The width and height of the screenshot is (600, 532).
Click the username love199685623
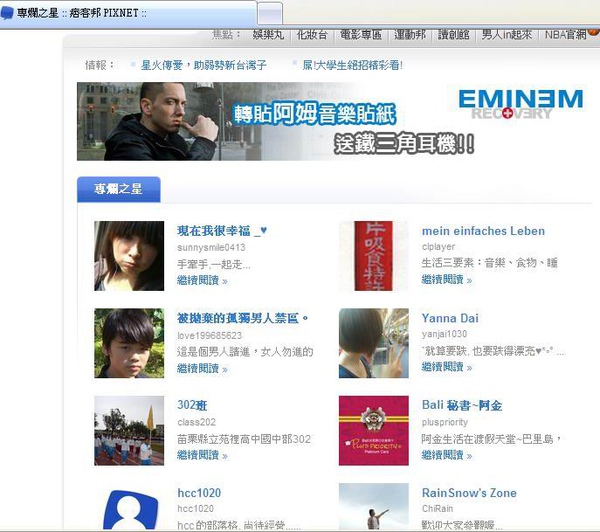click(209, 336)
